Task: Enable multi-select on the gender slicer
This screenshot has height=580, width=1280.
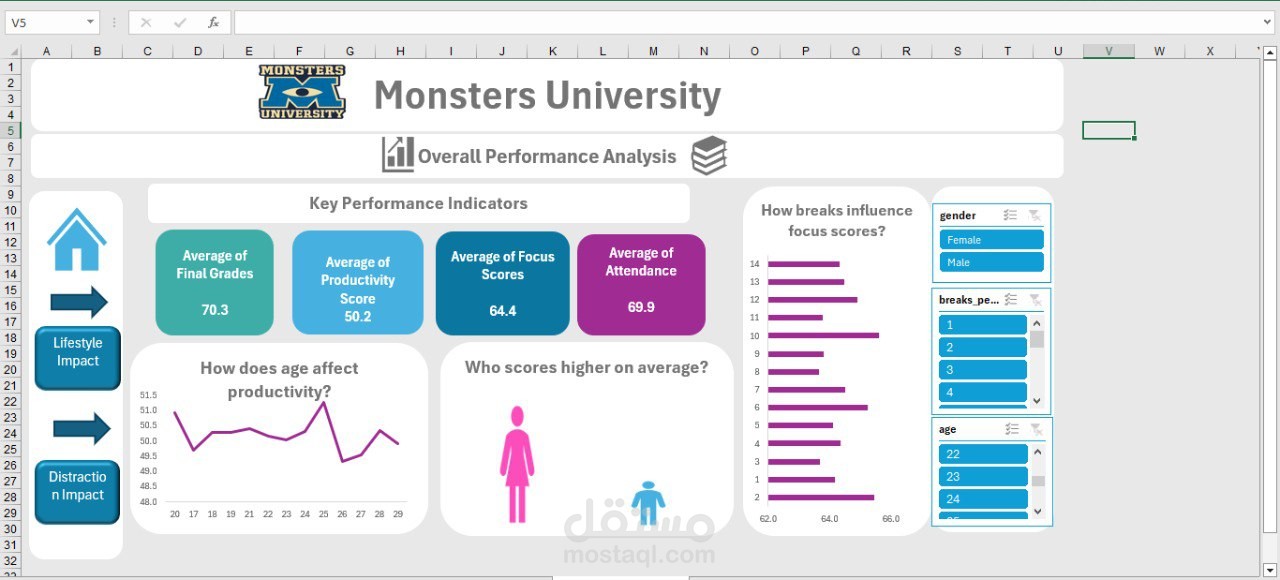Action: (x=1011, y=215)
